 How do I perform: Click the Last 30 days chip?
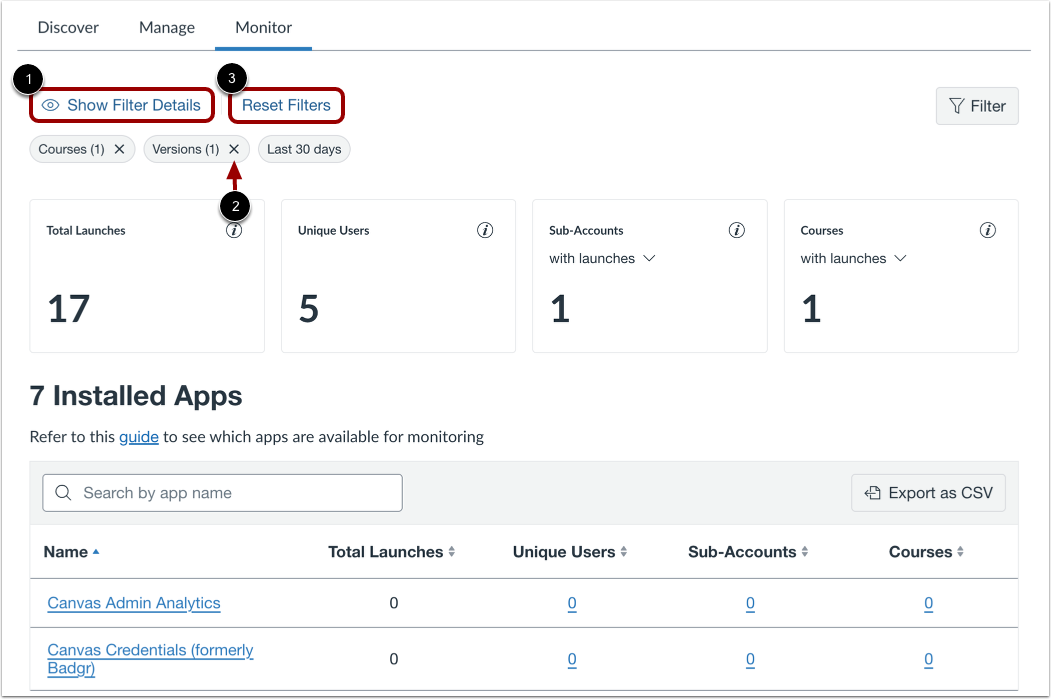tap(304, 149)
